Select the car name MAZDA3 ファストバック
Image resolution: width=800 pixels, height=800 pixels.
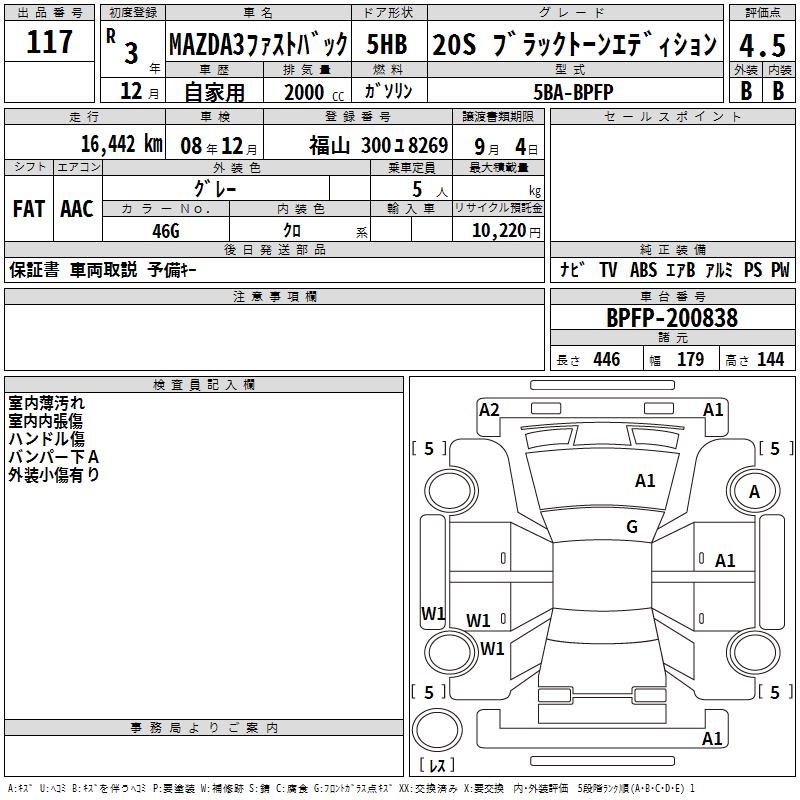(x=258, y=44)
